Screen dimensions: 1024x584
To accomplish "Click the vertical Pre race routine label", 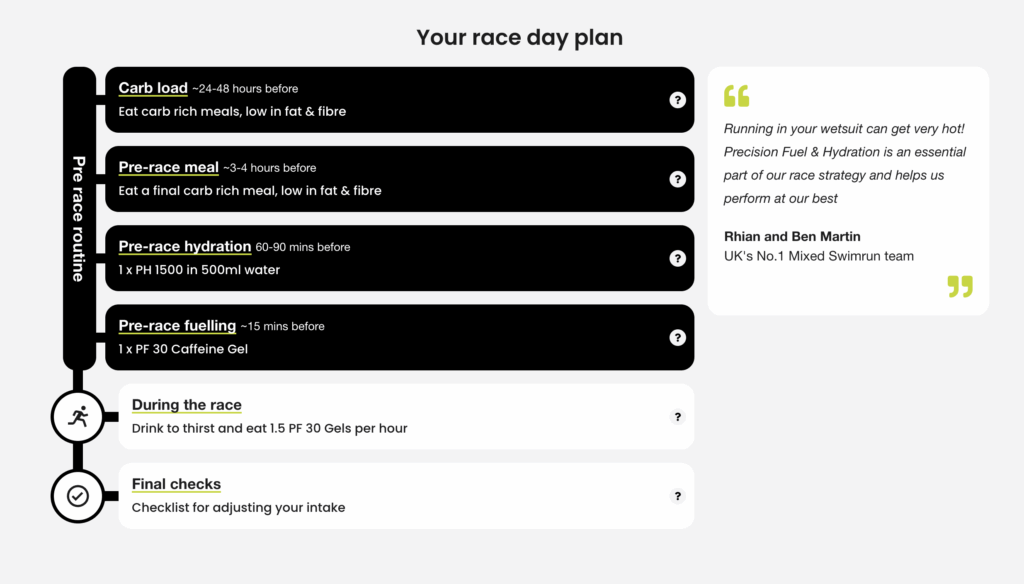I will [79, 218].
